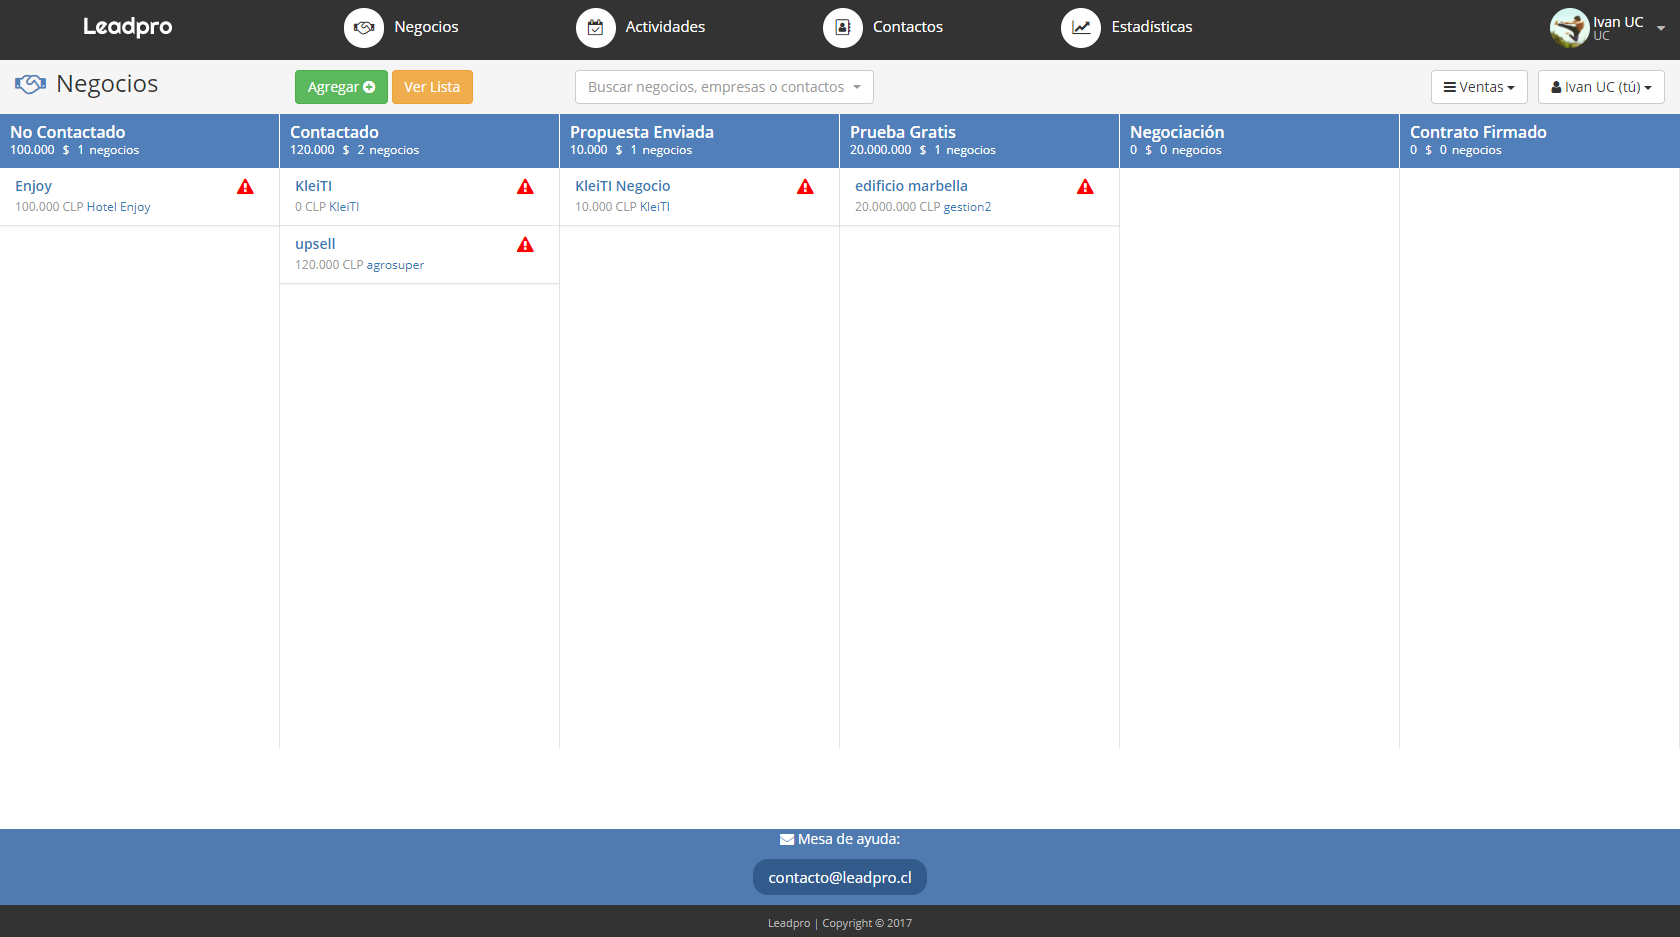Screen dimensions: 1680x937
Task: Click the Estadísticas chart icon
Action: [1081, 28]
